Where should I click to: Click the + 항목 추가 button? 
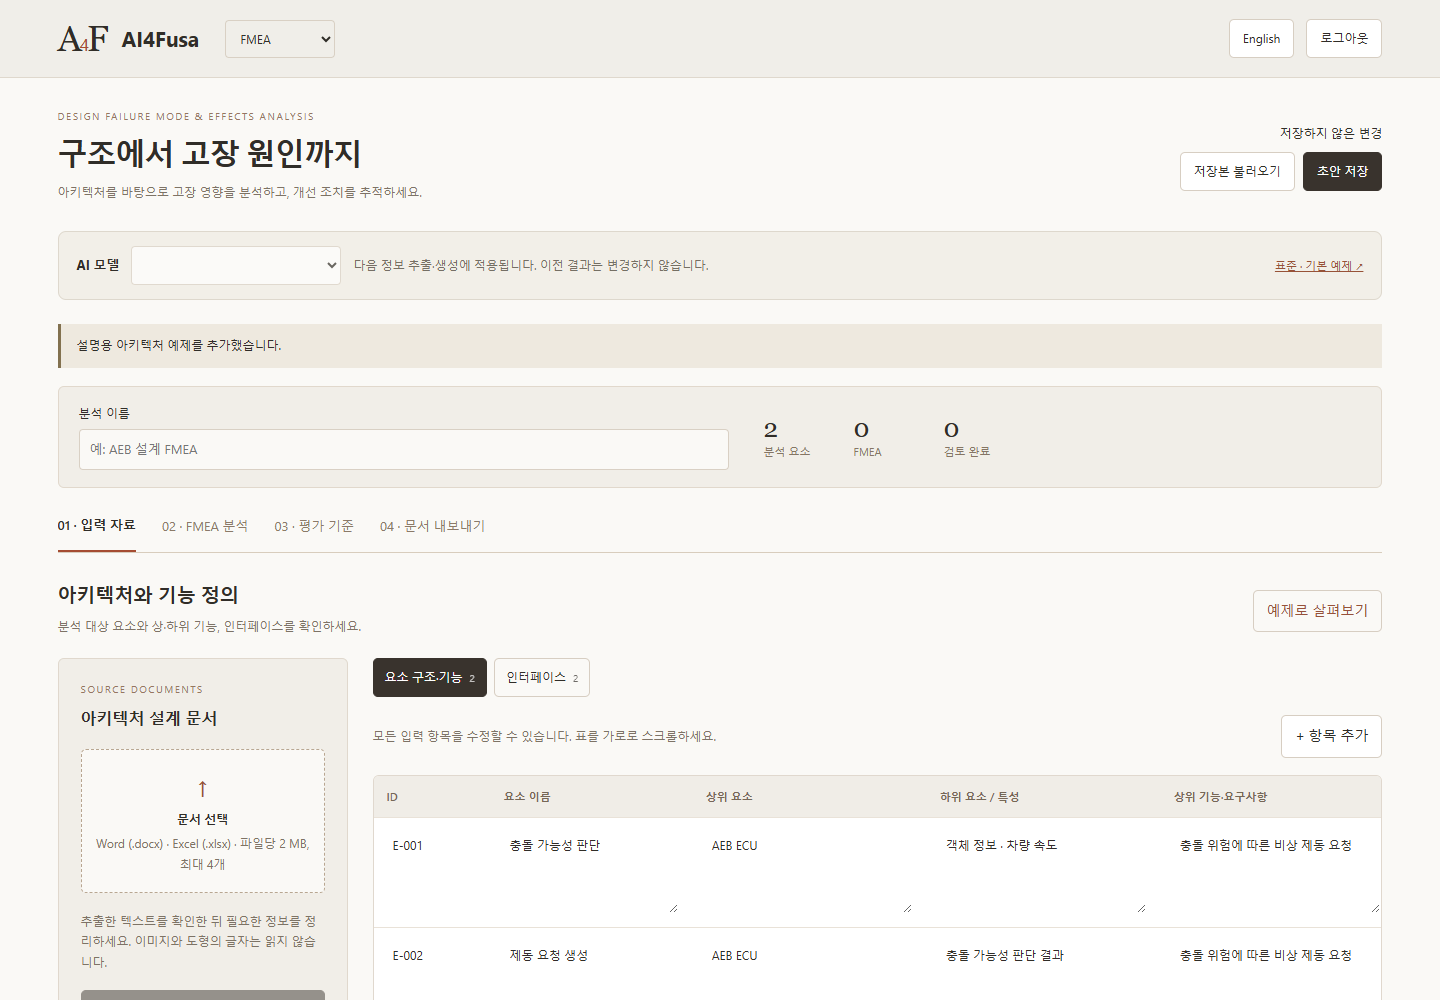(x=1331, y=736)
